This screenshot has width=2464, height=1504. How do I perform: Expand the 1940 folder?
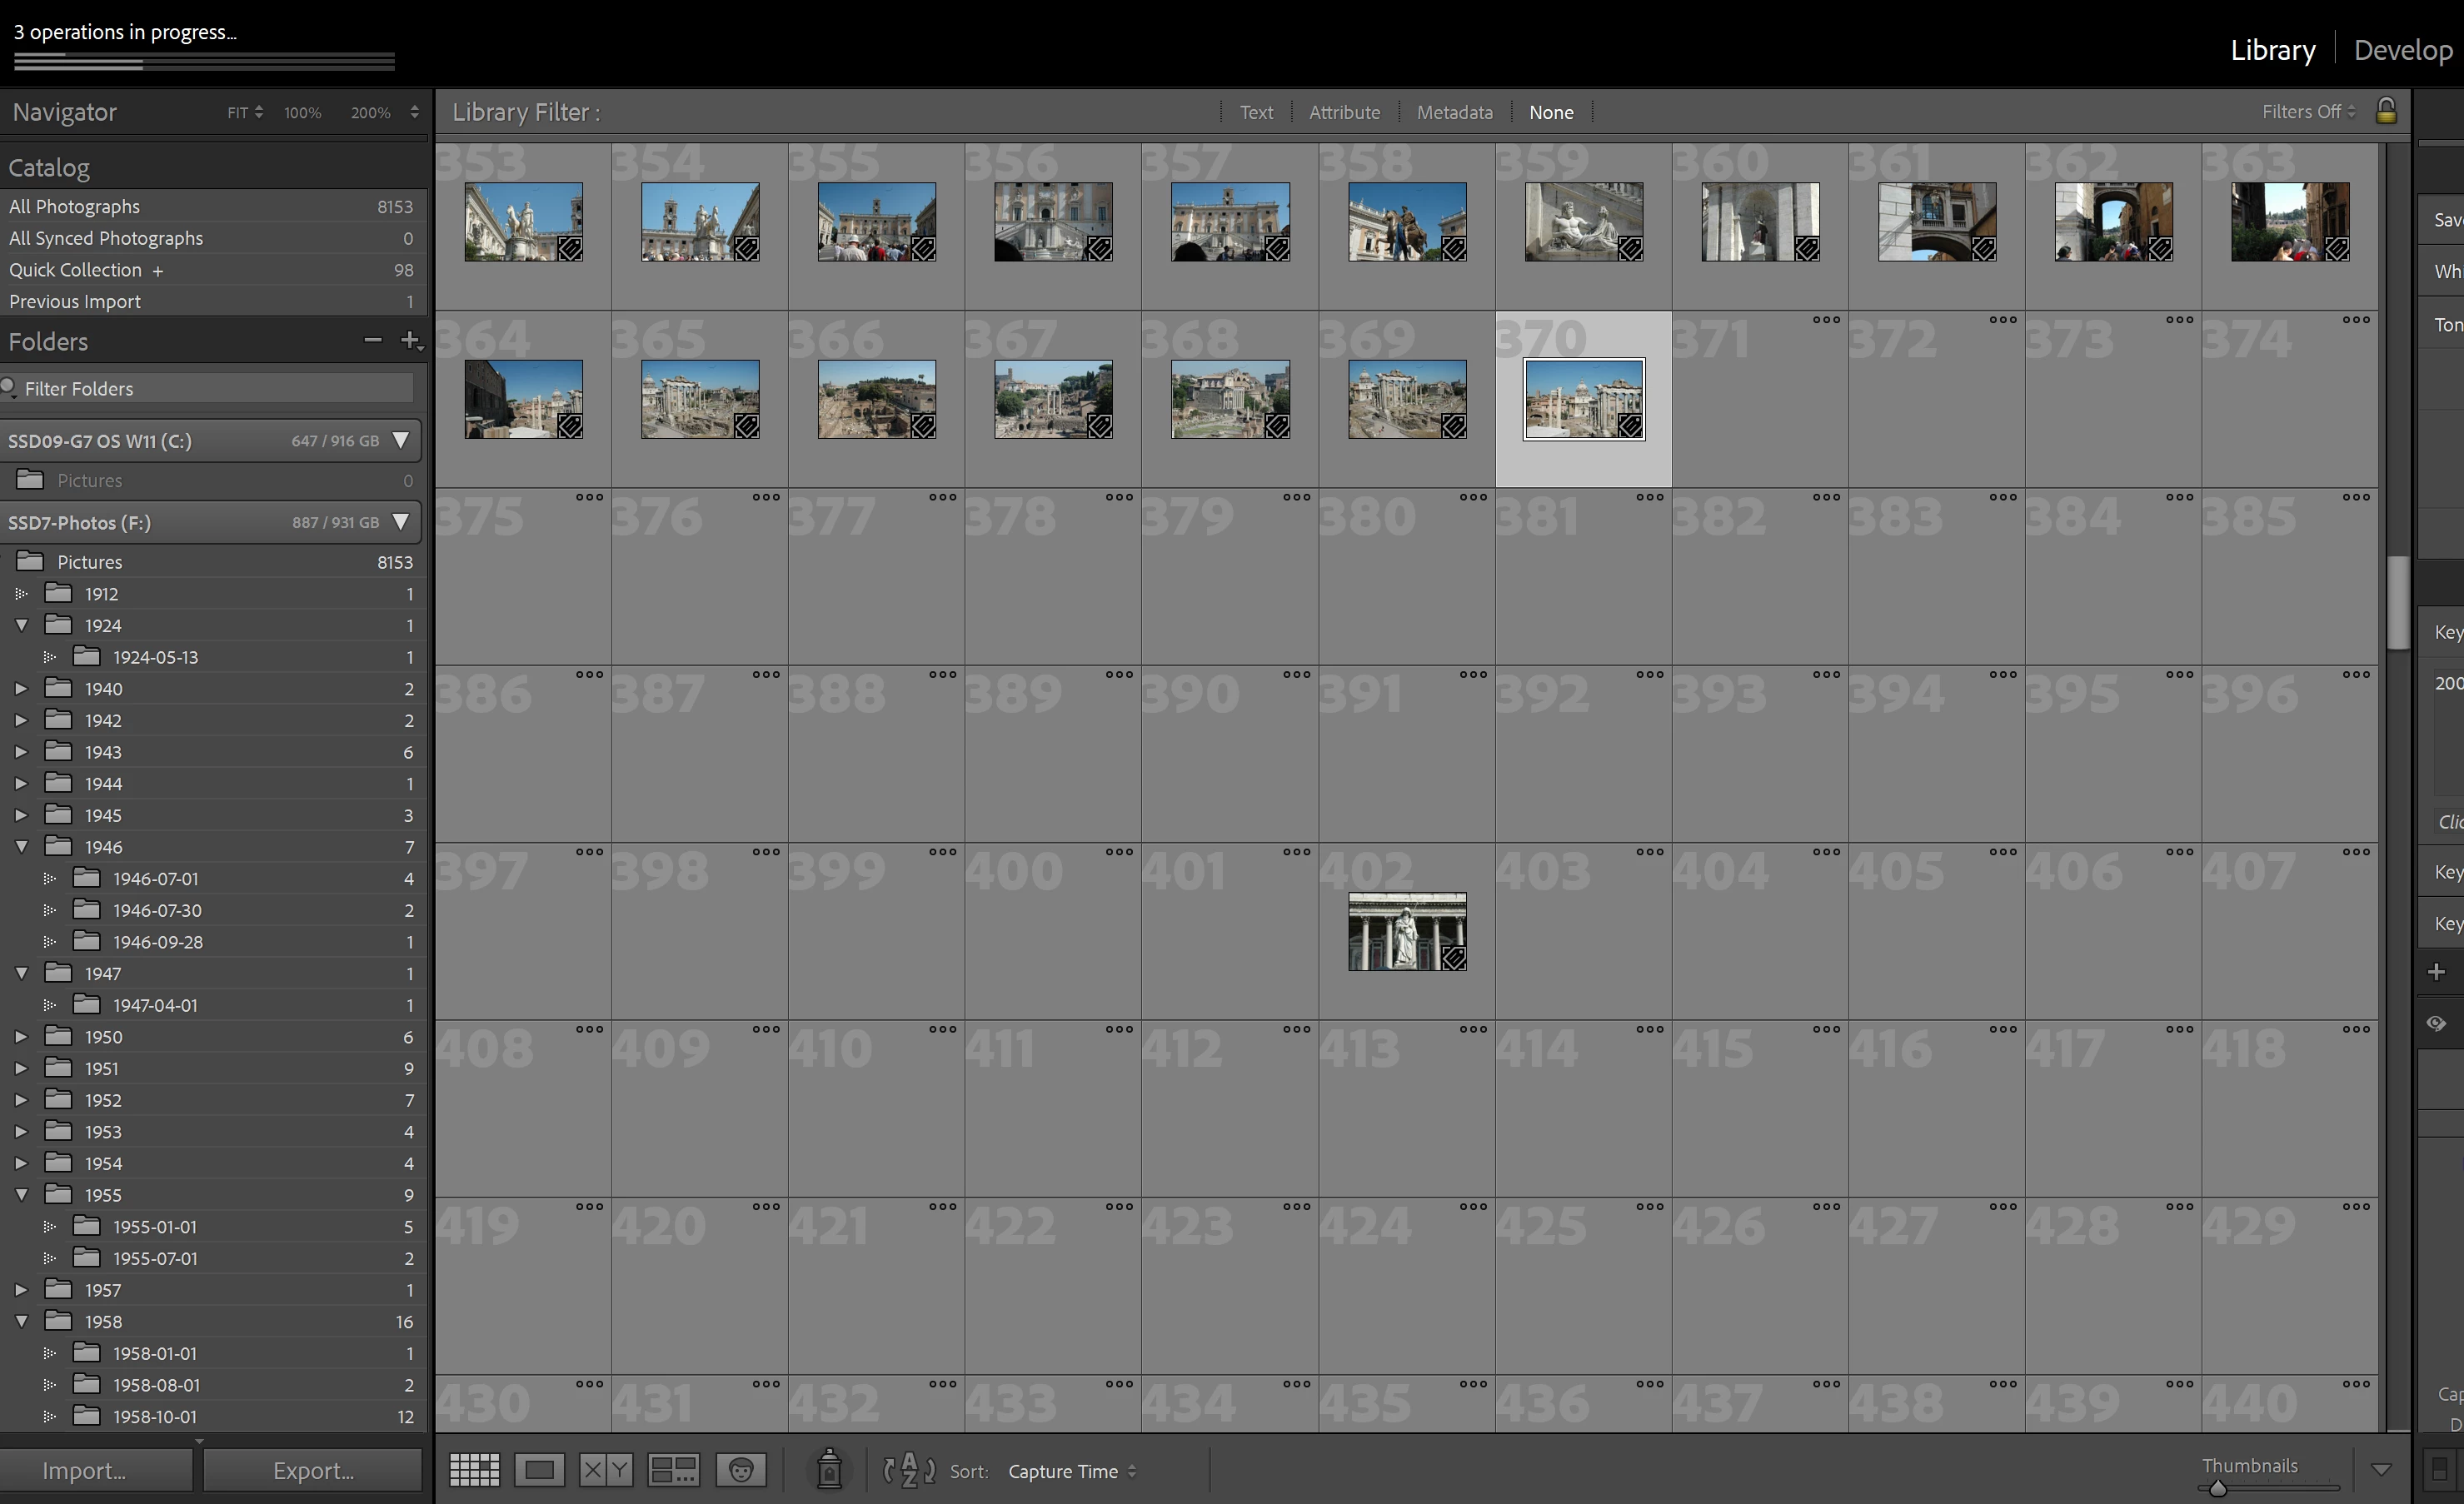coord(21,689)
